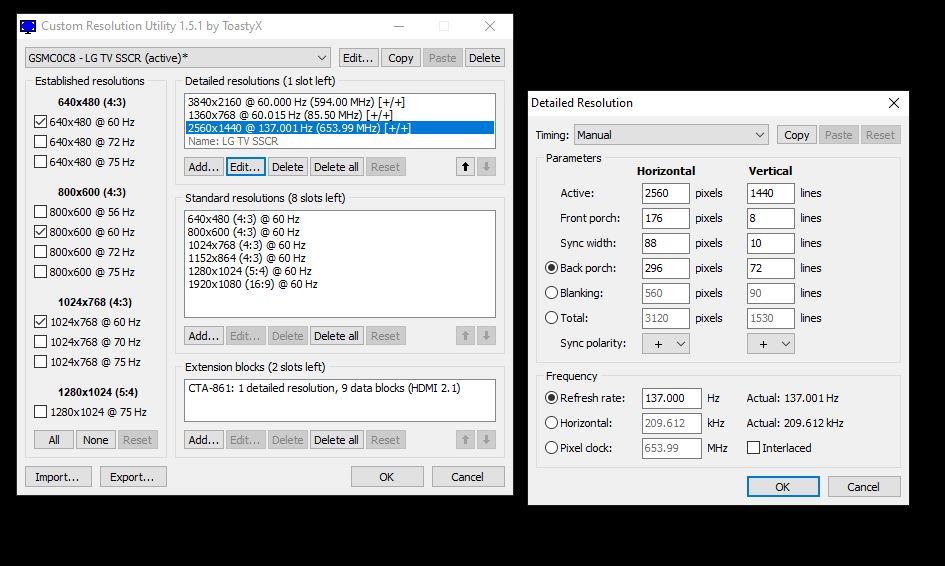945x566 pixels.
Task: Click the None button for established resolutions
Action: click(96, 440)
